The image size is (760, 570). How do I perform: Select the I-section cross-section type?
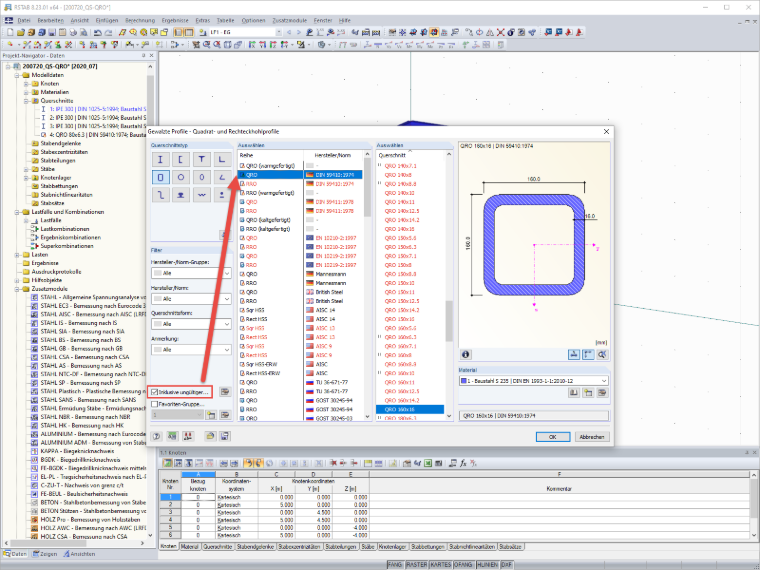point(160,159)
